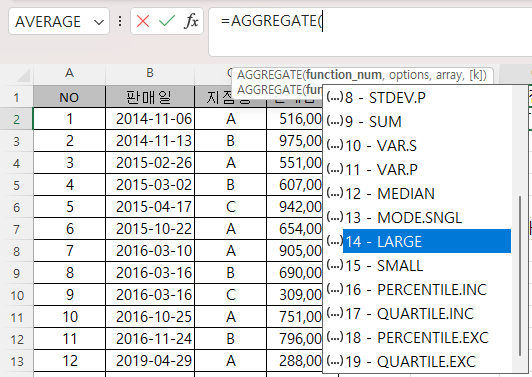This screenshot has width=532, height=377.
Task: Click branch cell B in row 3
Action: 231,141
